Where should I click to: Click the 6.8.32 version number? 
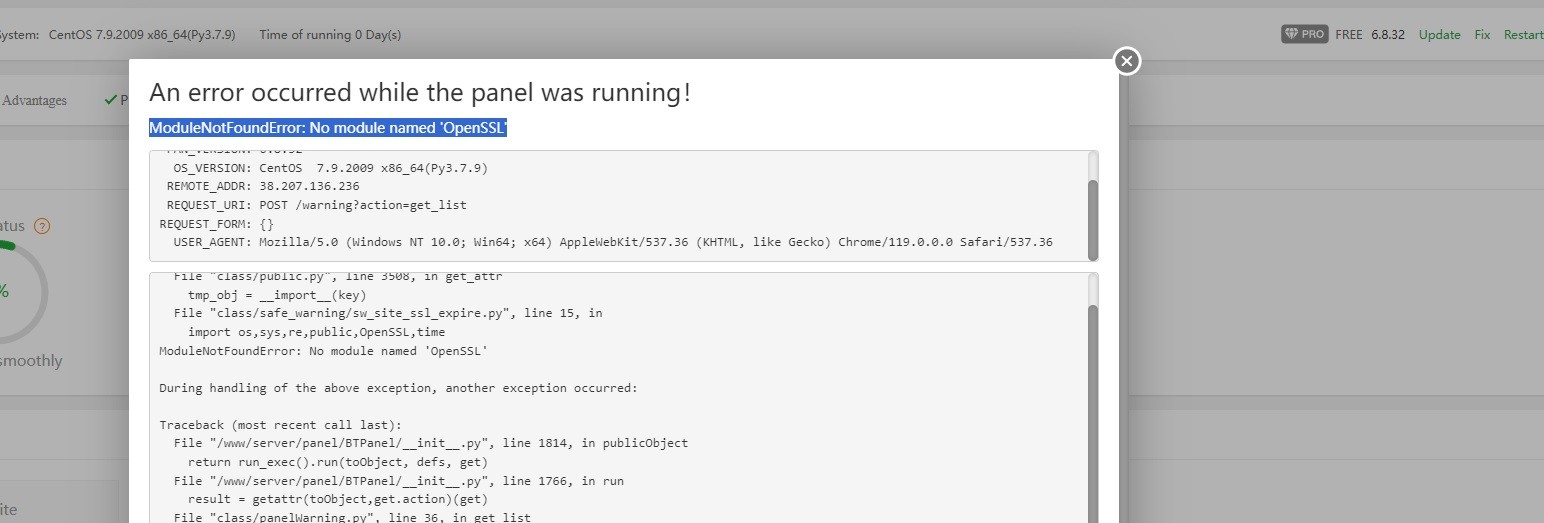1388,34
